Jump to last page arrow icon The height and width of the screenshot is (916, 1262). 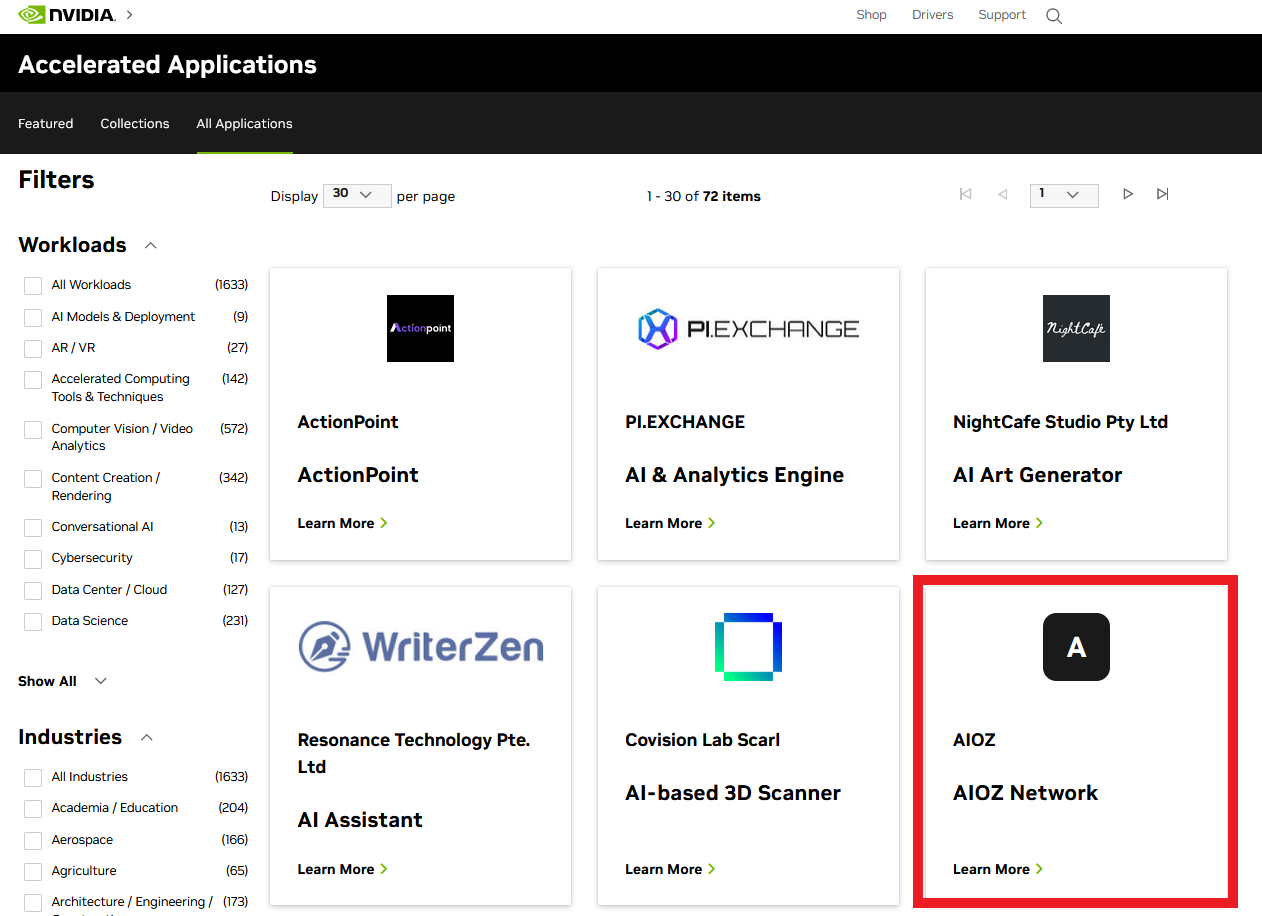pyautogui.click(x=1162, y=194)
